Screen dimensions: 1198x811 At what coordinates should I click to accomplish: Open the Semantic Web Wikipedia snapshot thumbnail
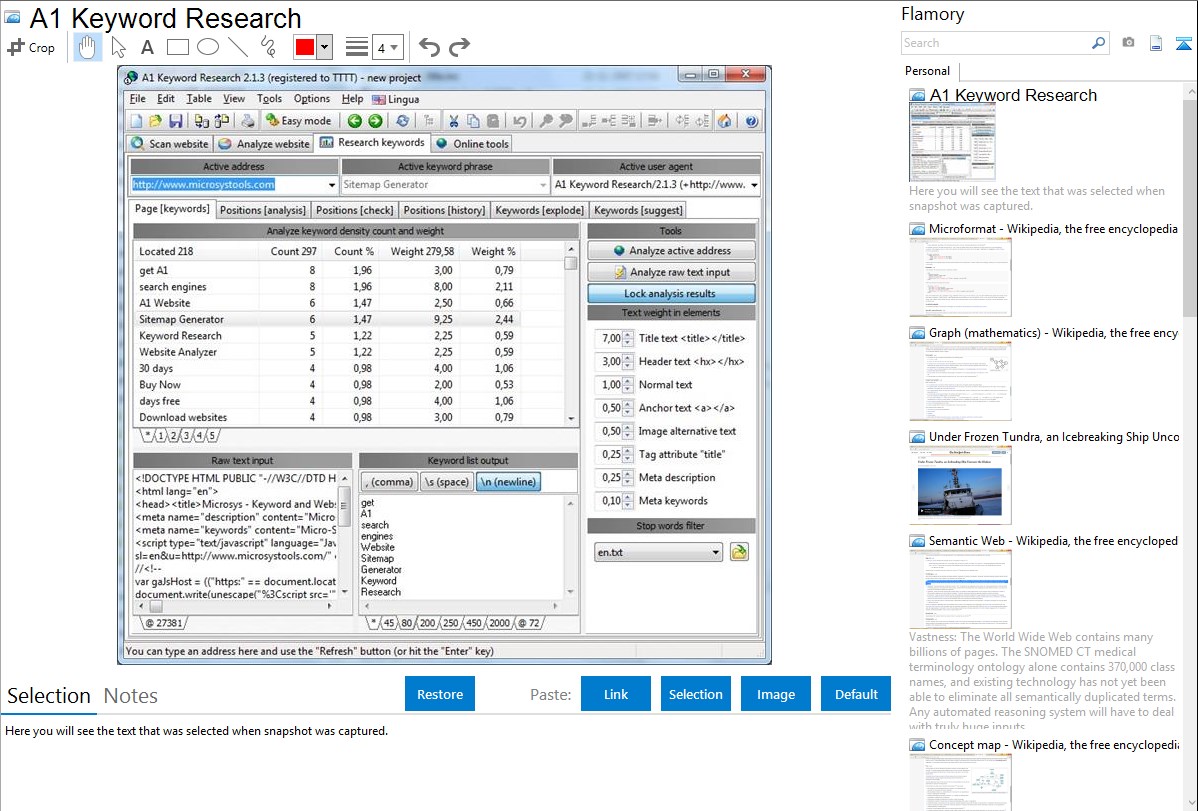(x=960, y=589)
